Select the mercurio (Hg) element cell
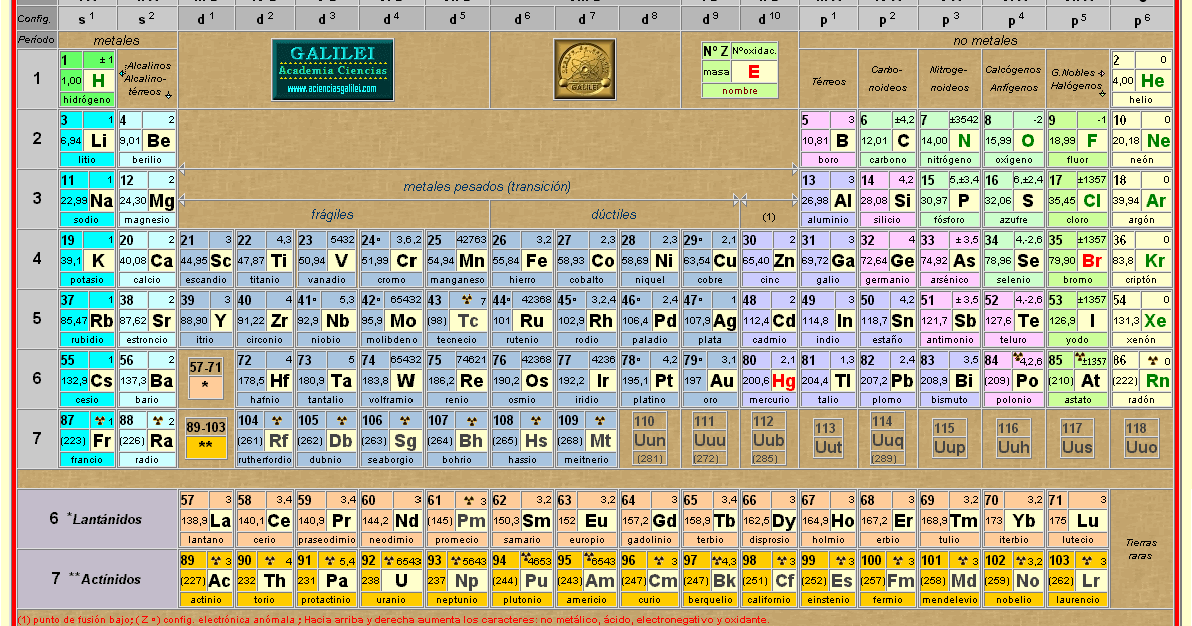 769,380
